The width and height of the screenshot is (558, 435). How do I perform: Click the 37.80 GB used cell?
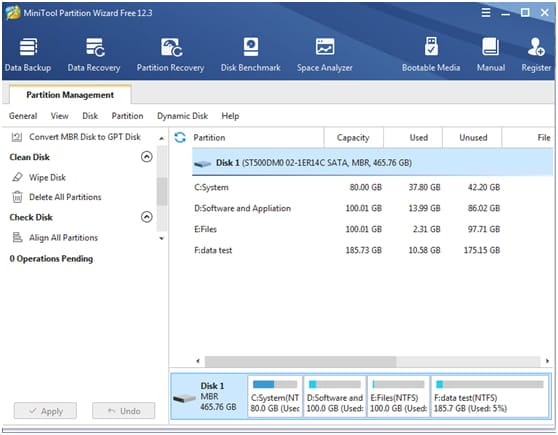point(424,187)
